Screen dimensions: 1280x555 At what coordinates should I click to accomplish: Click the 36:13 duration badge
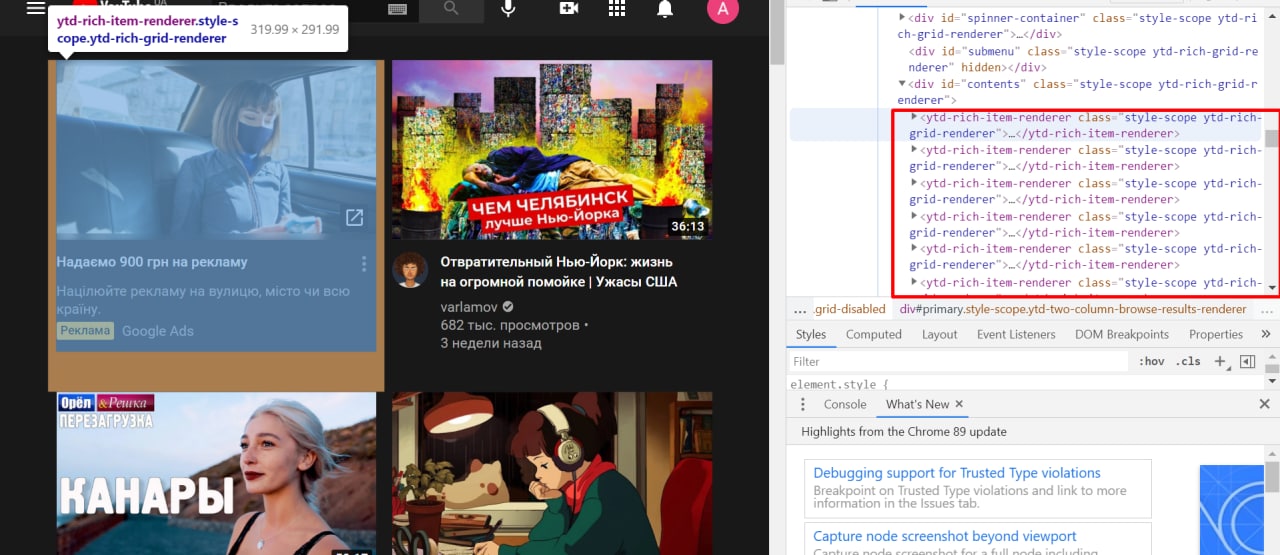[687, 227]
